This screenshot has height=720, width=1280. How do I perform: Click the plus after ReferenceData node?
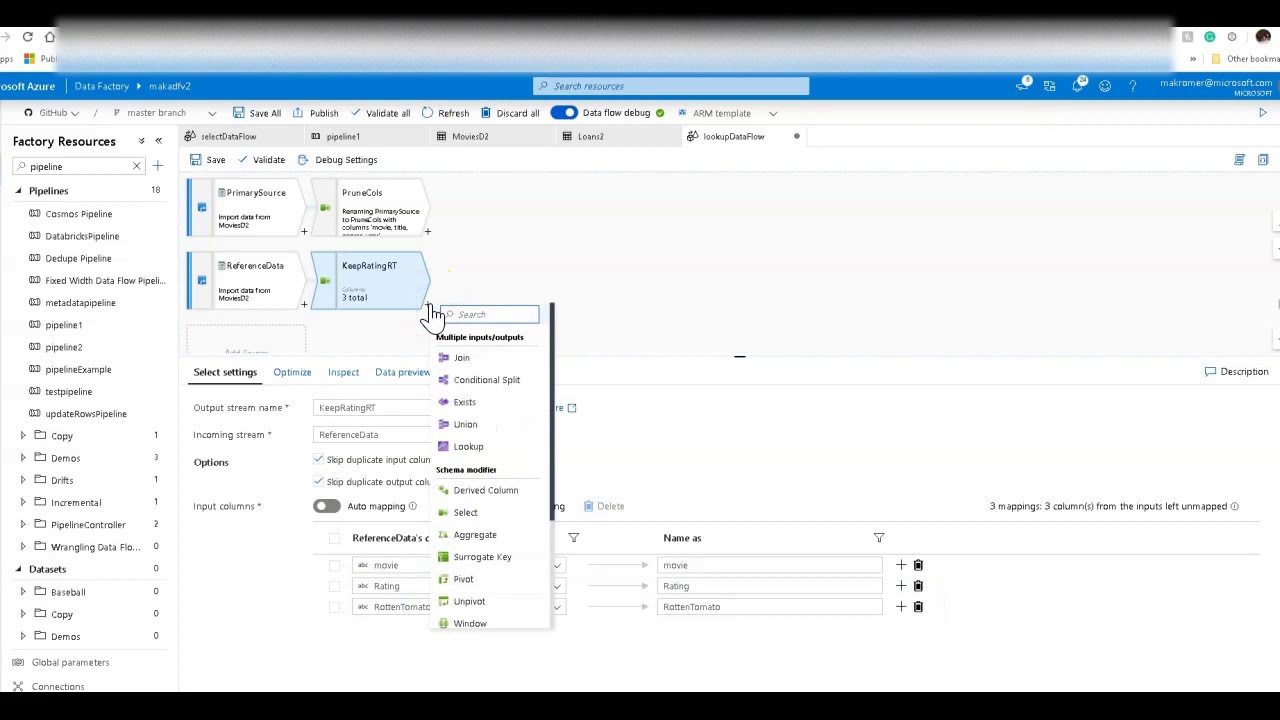click(304, 304)
